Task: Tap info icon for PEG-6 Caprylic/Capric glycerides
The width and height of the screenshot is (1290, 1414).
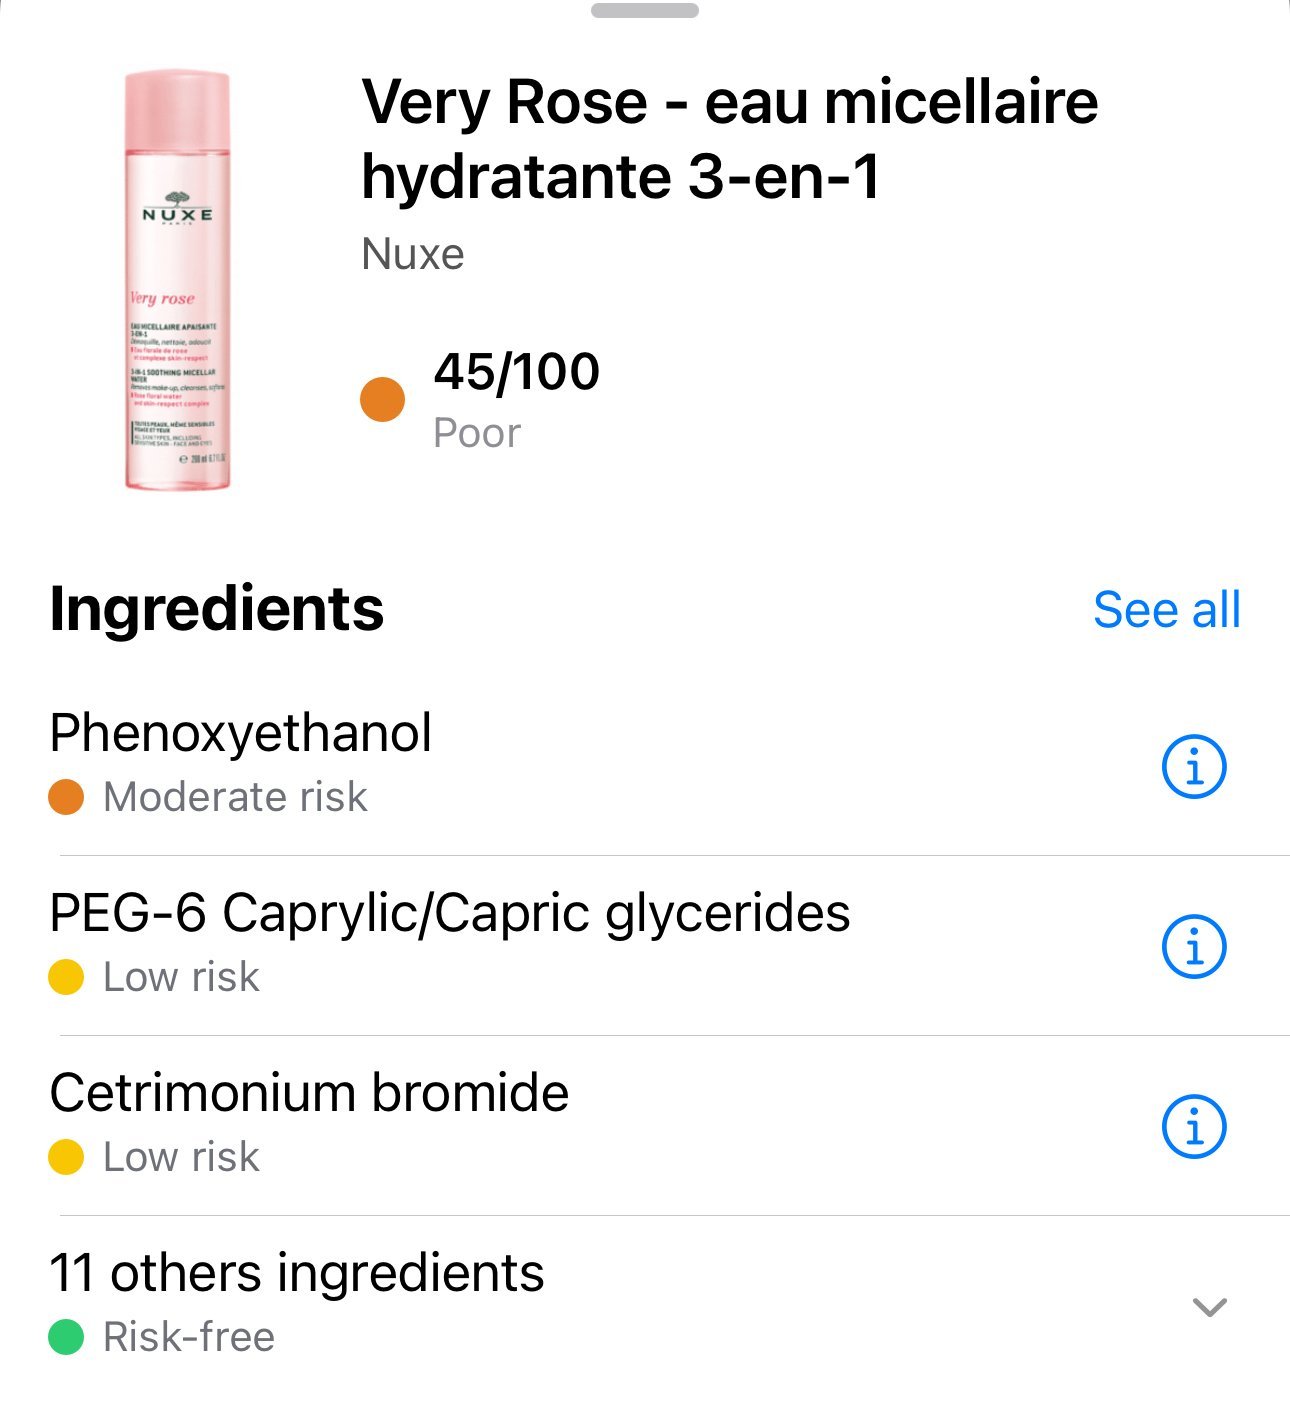Action: [x=1194, y=946]
